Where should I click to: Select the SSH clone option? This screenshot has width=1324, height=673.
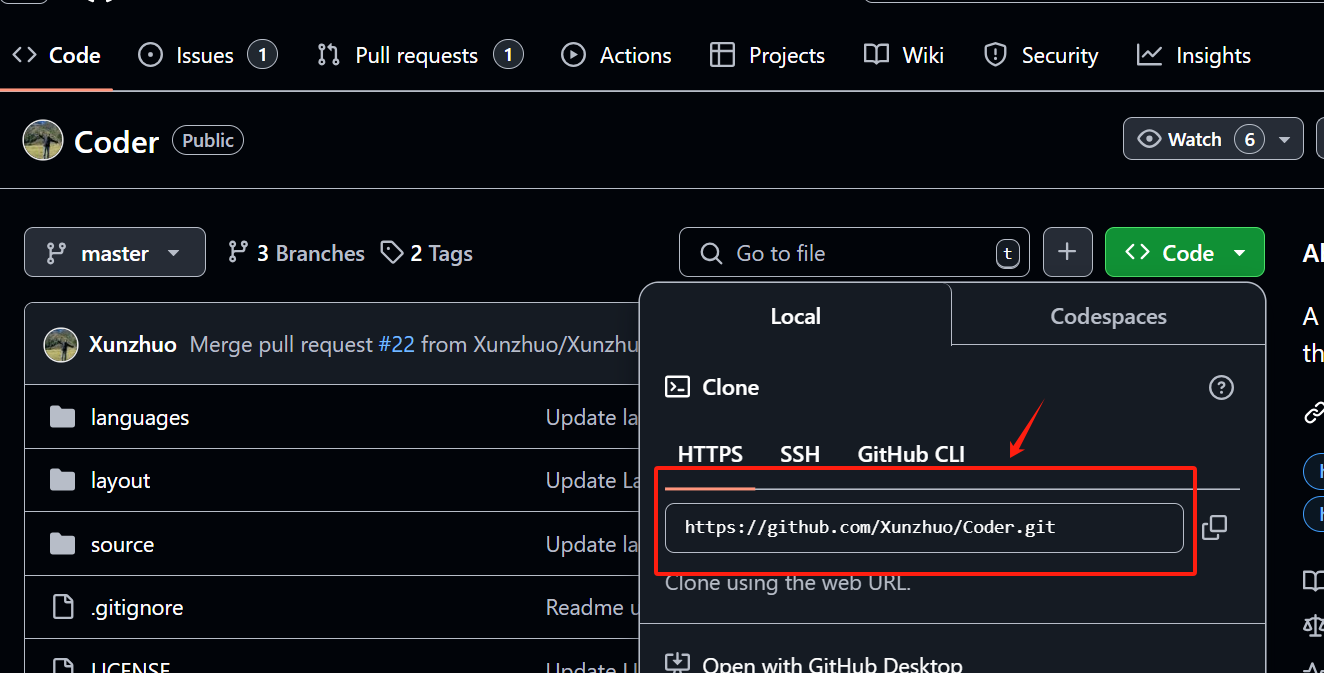[x=800, y=454]
